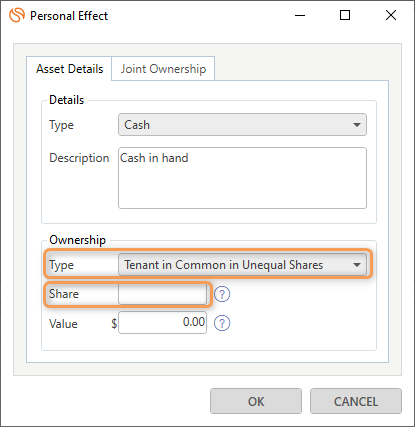Focus the Description box containing Cash in hand

pos(242,178)
